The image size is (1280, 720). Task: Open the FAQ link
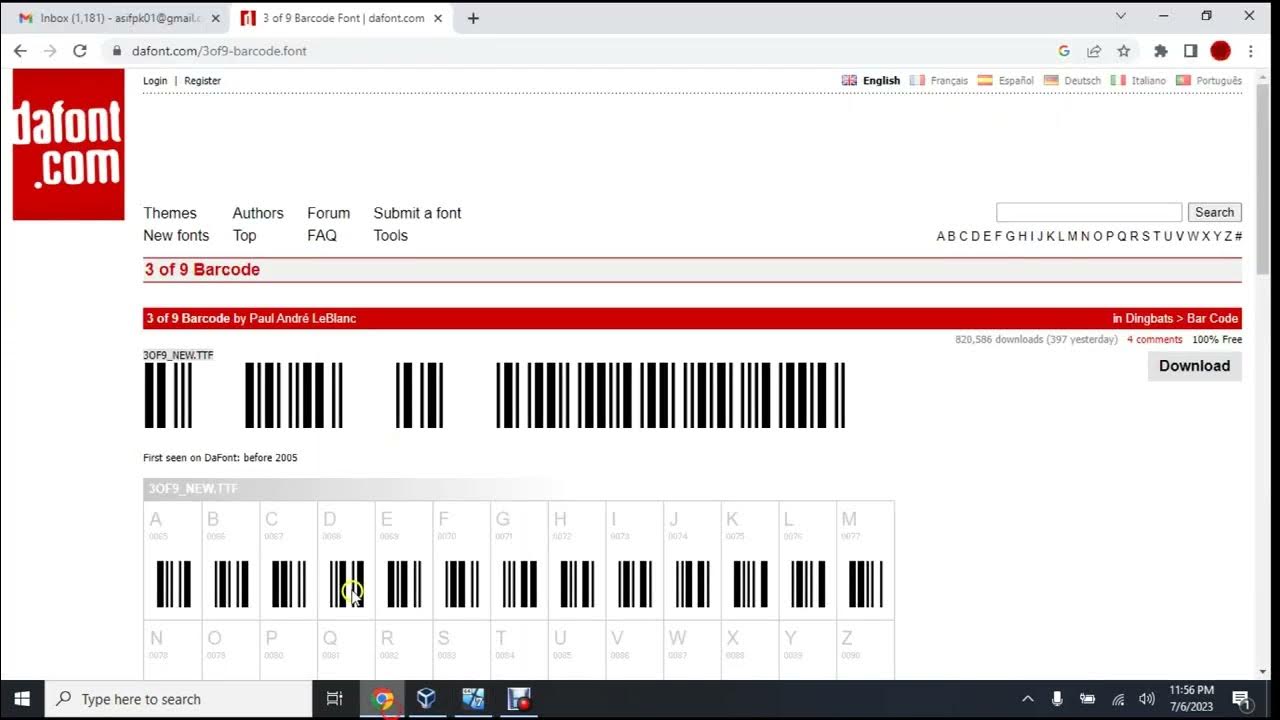point(322,236)
